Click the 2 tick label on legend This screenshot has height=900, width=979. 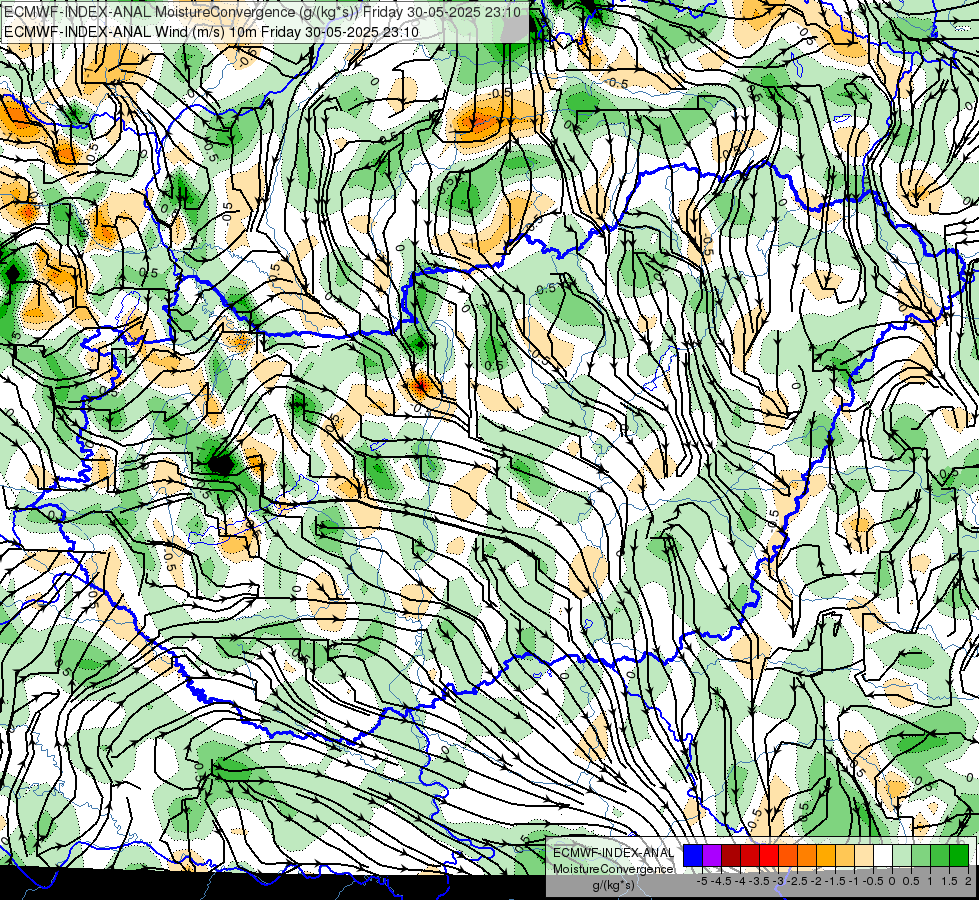968,881
